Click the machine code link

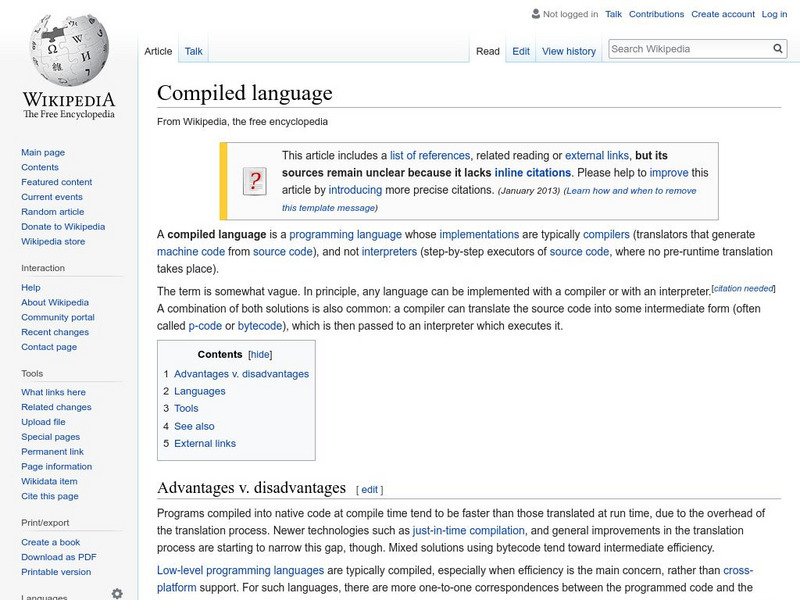191,252
